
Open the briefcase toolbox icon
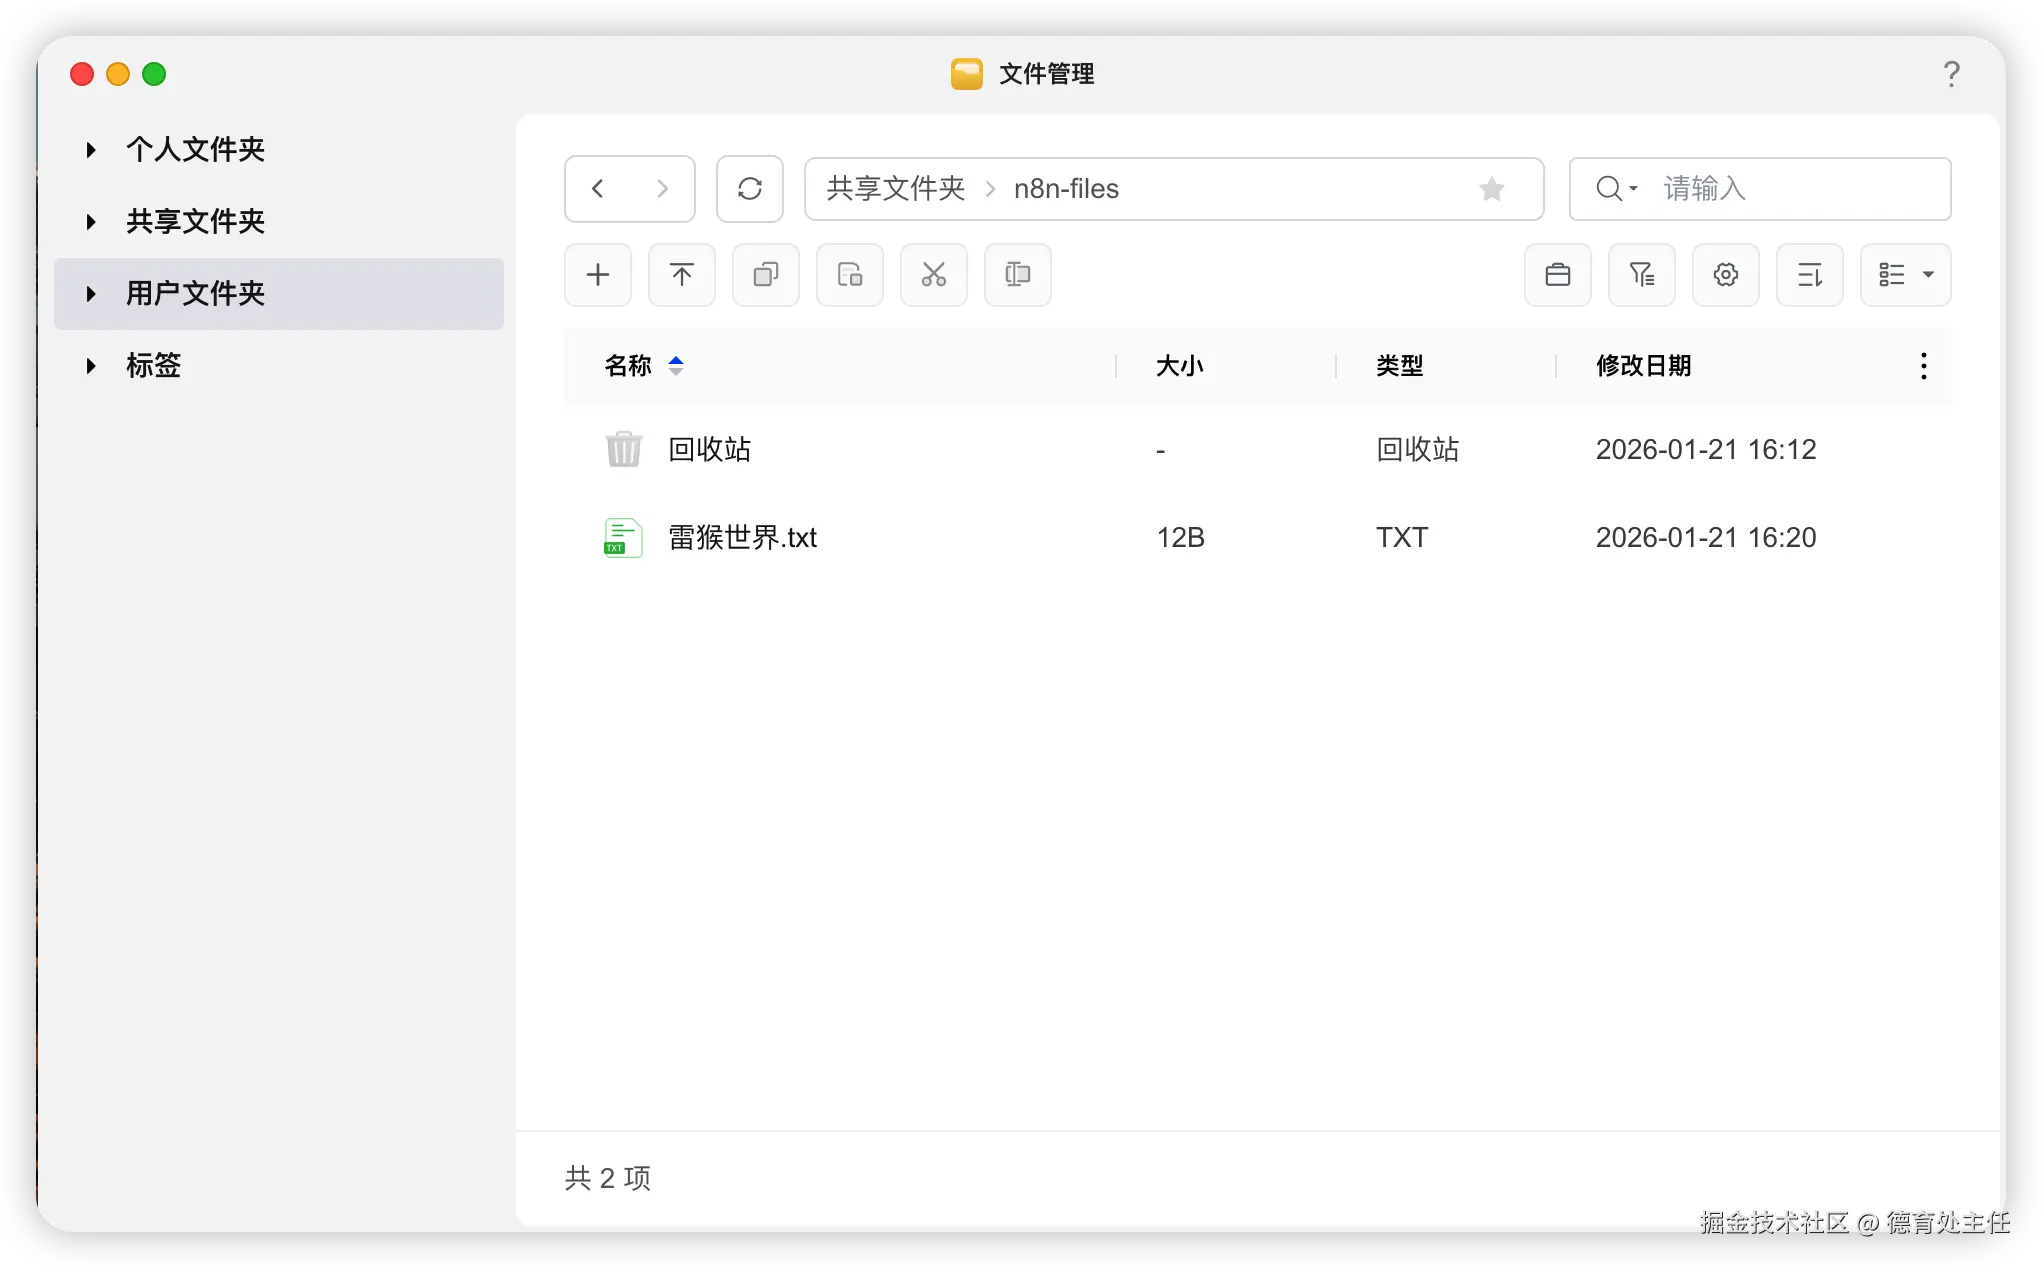coord(1557,275)
